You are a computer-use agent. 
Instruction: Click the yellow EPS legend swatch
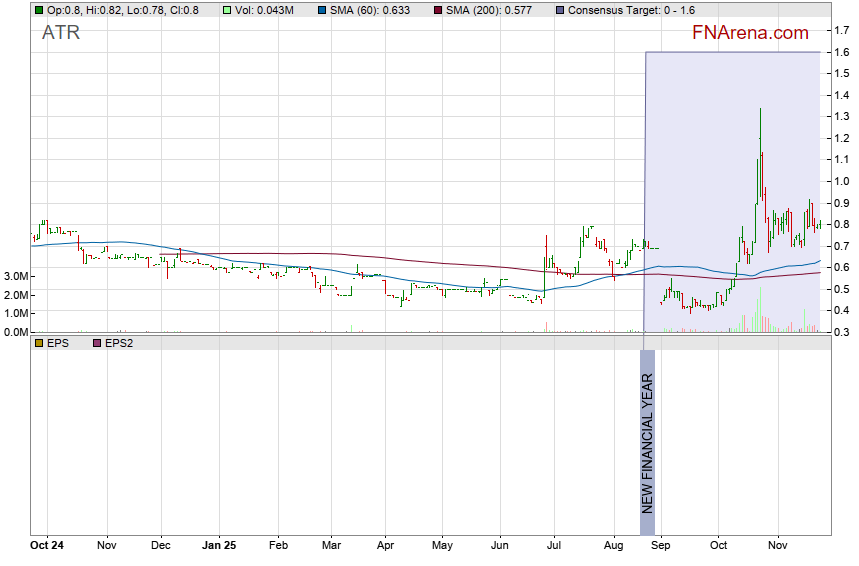point(39,343)
